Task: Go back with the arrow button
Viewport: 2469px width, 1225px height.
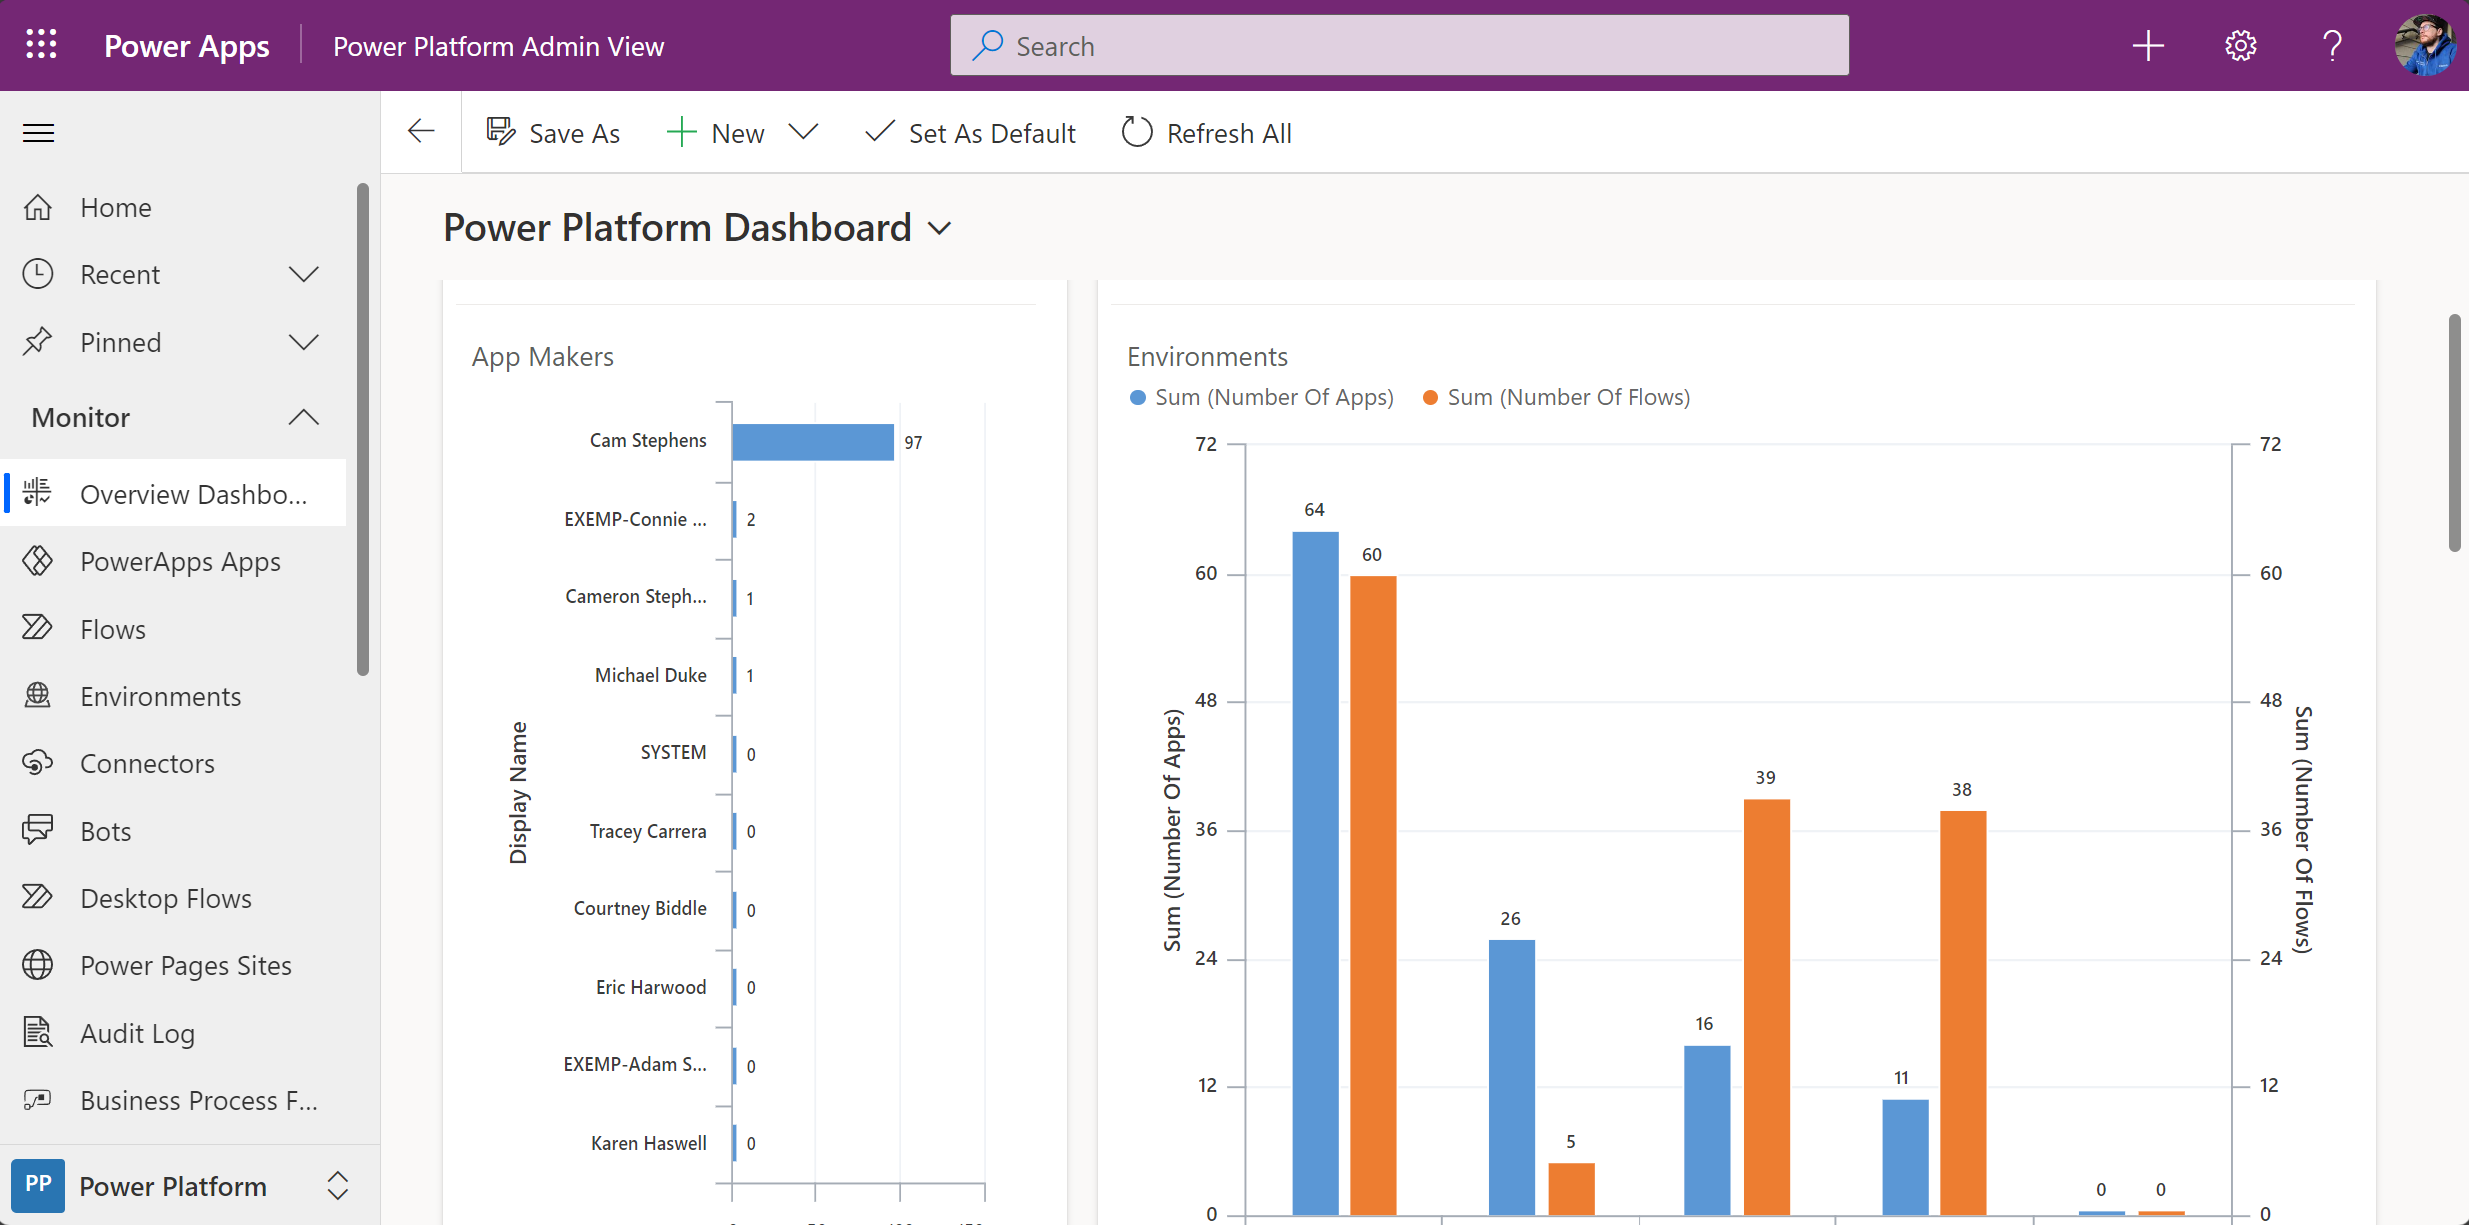Action: tap(421, 131)
